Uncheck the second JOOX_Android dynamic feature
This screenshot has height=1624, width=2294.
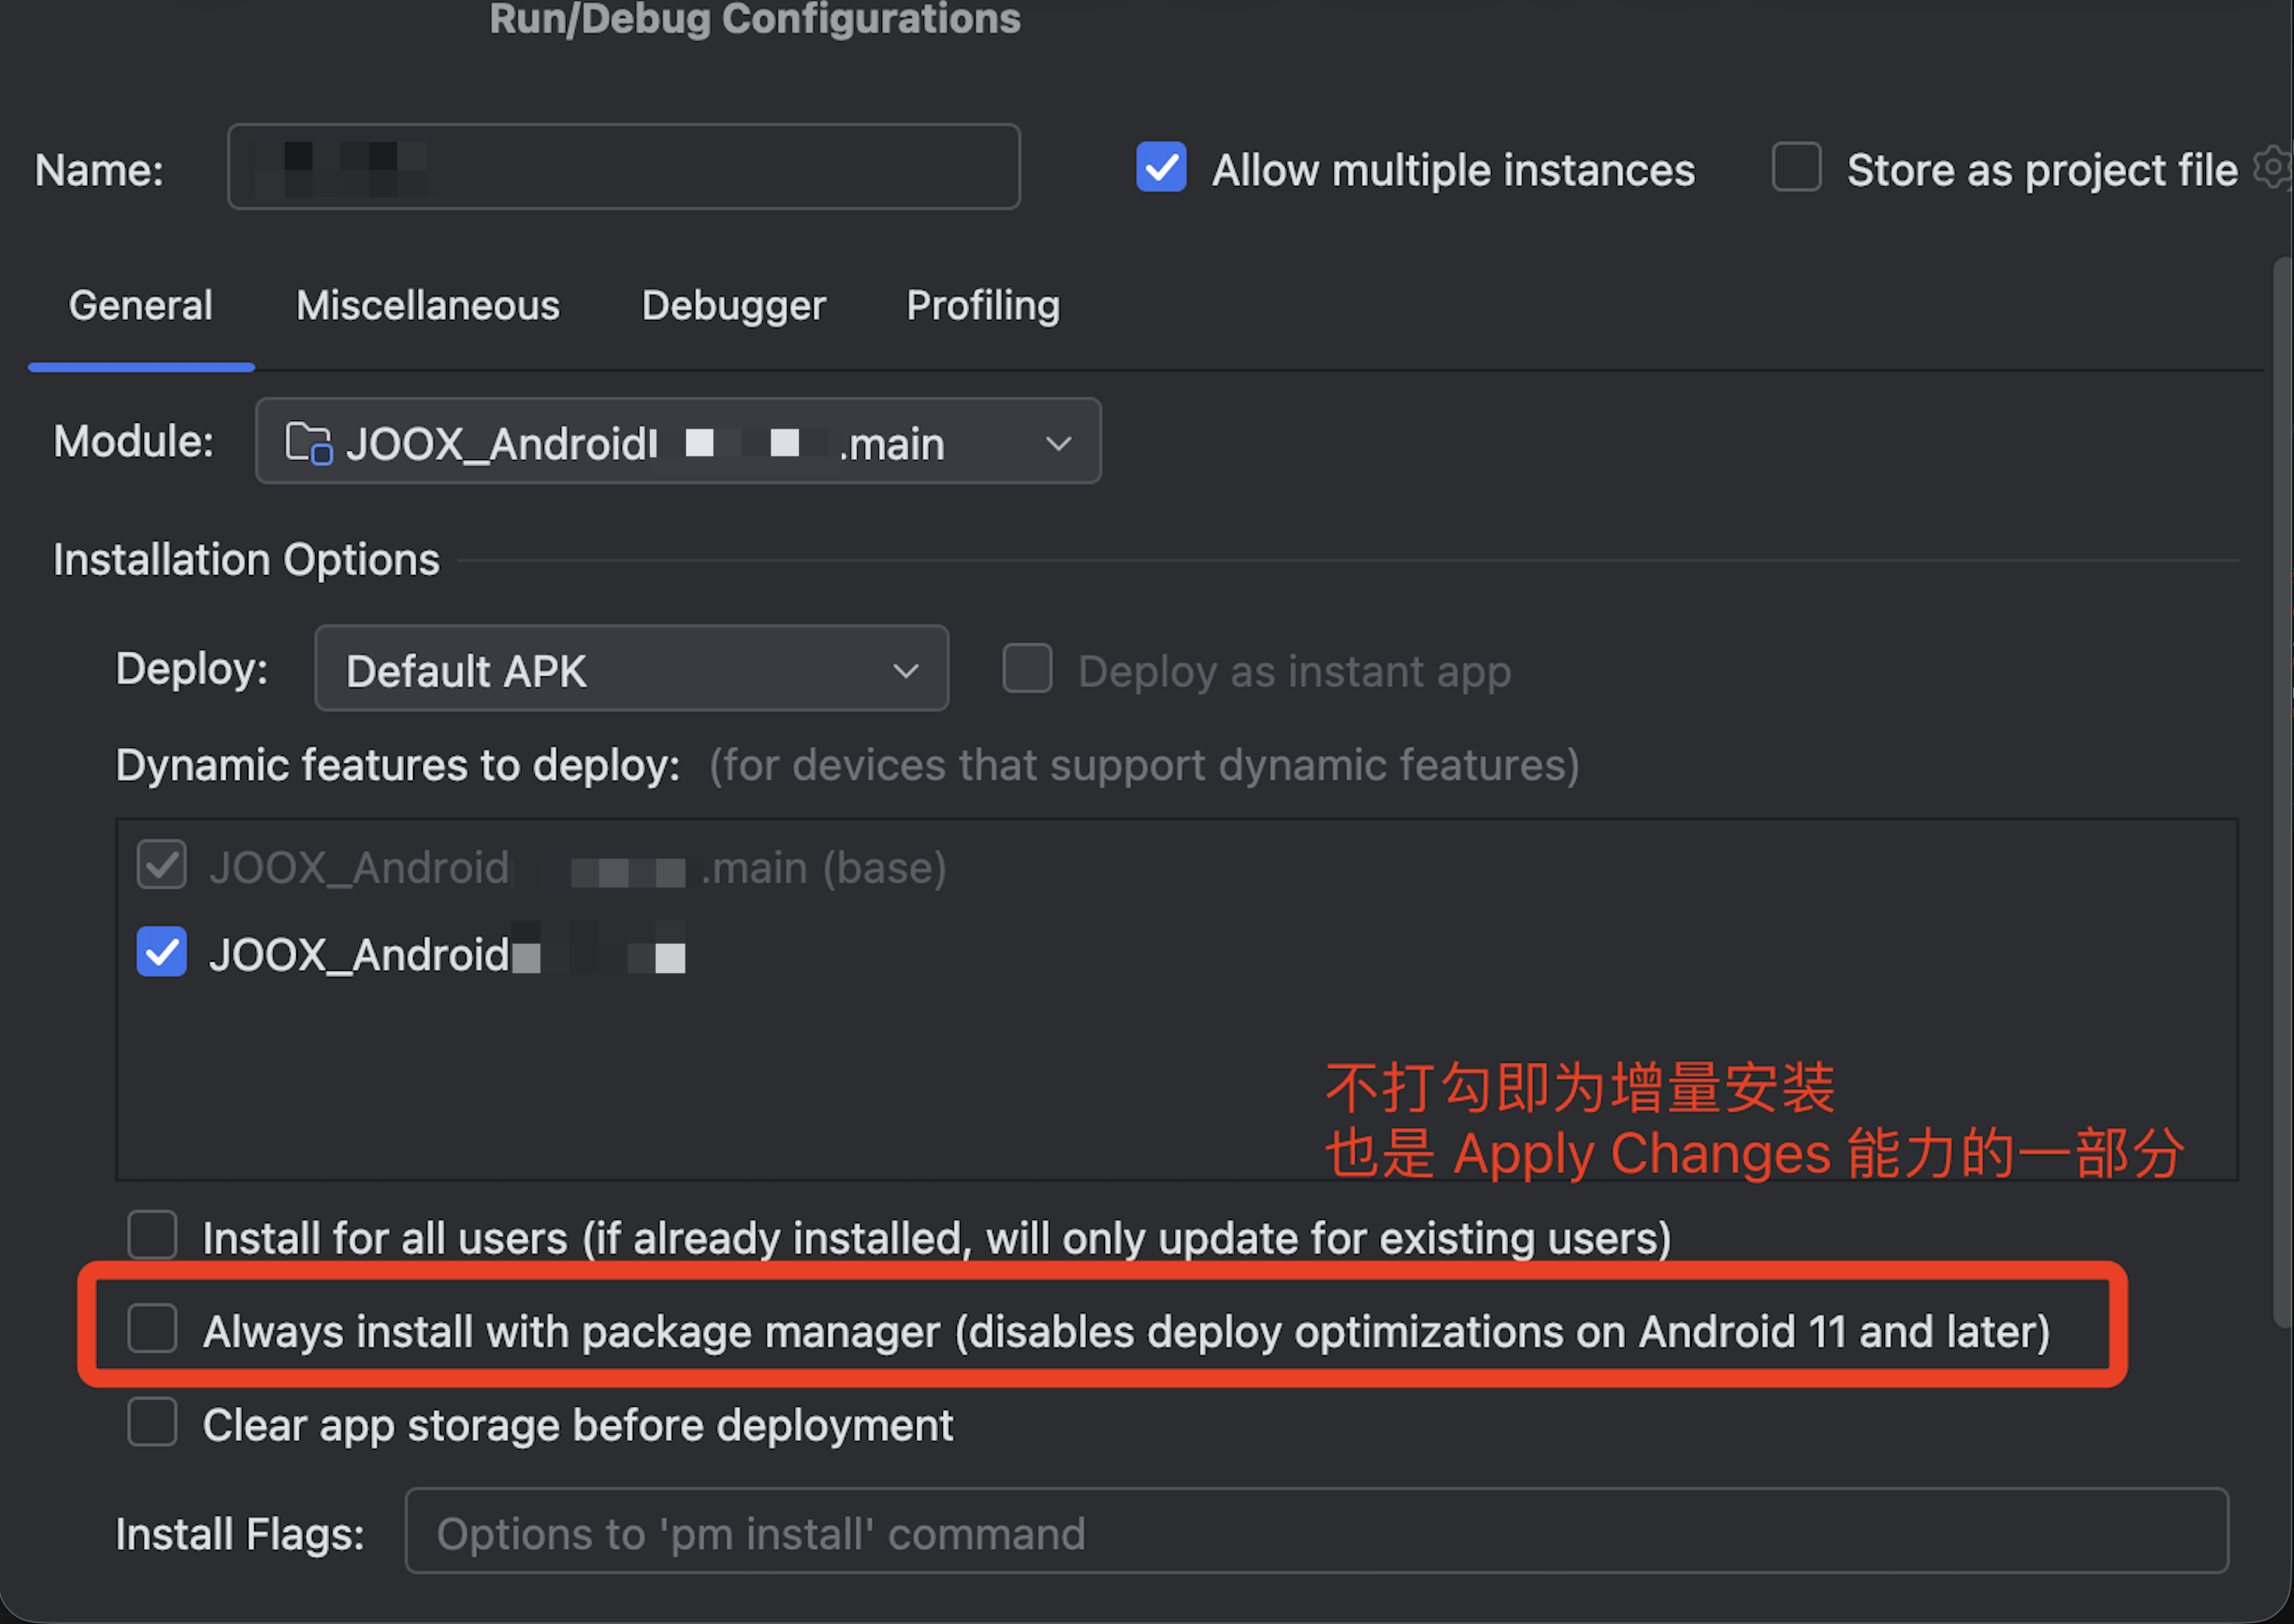coord(161,952)
